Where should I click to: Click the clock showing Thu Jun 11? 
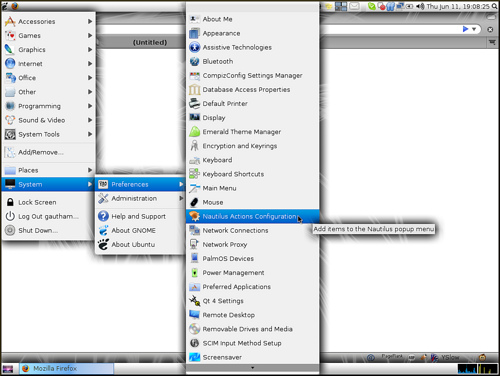[x=458, y=6]
